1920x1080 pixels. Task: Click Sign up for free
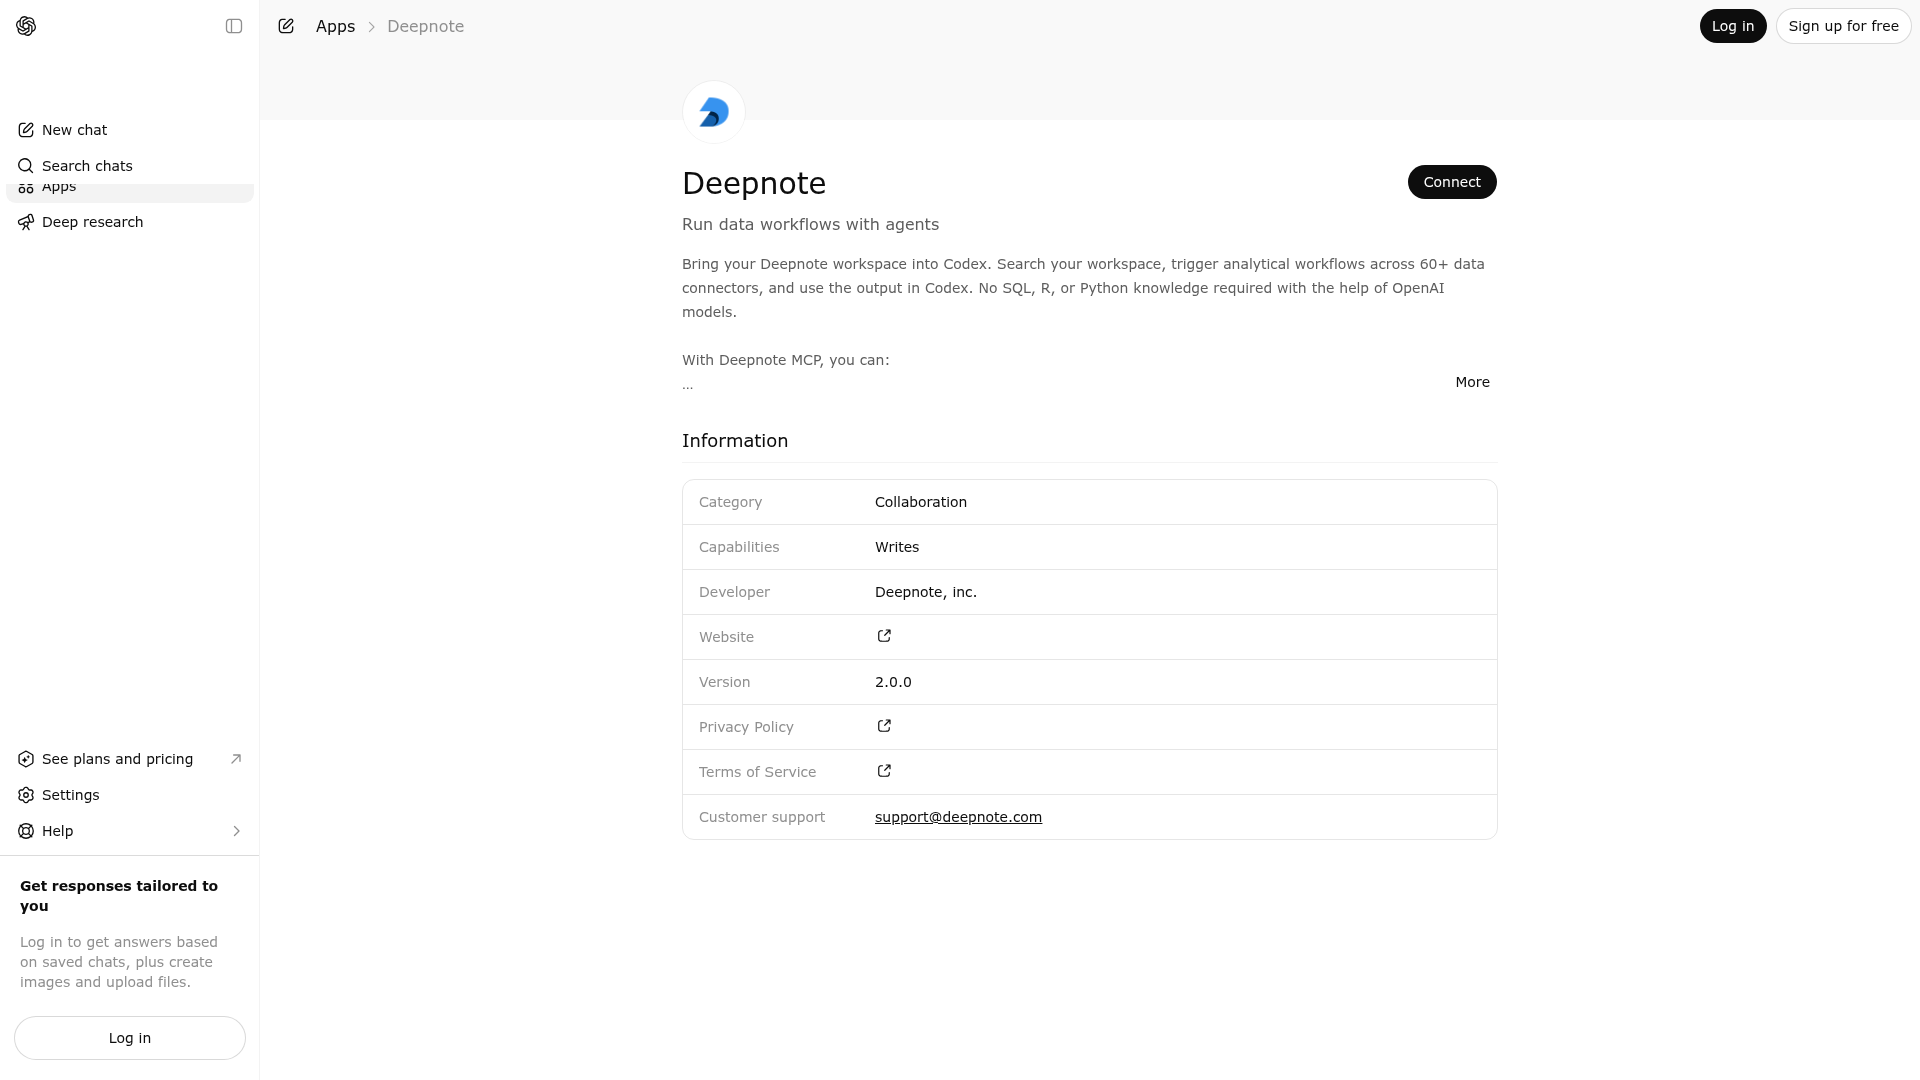click(1843, 26)
